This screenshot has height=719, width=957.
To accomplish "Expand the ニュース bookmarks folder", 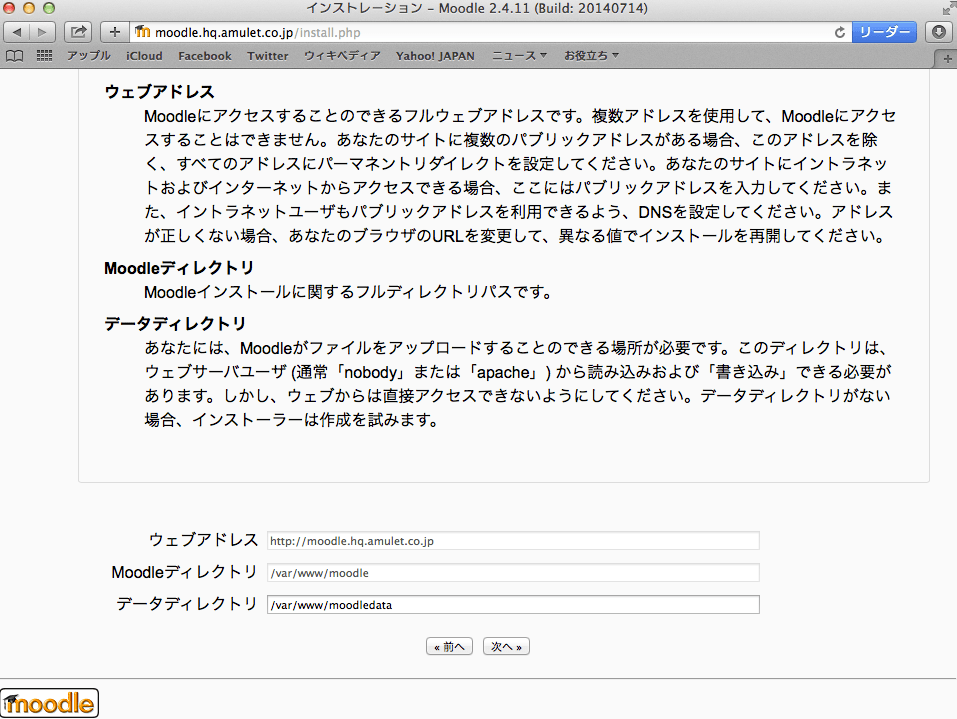I will click(519, 56).
